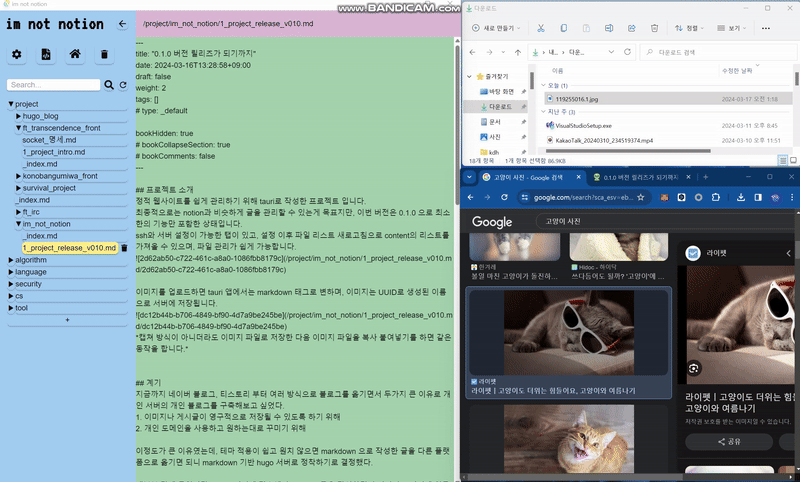
Task: Click the markdown file icon button
Action: [46, 54]
